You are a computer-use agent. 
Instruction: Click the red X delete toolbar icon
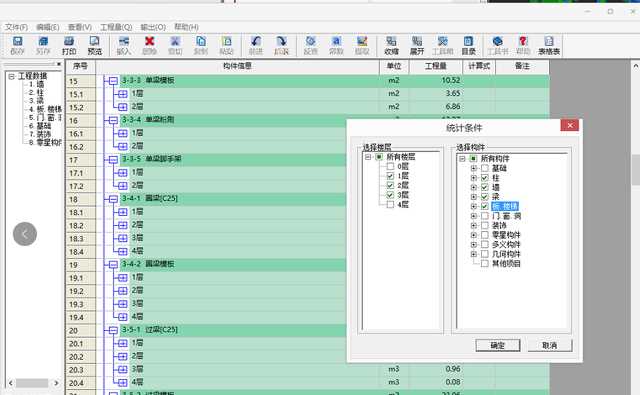click(149, 45)
